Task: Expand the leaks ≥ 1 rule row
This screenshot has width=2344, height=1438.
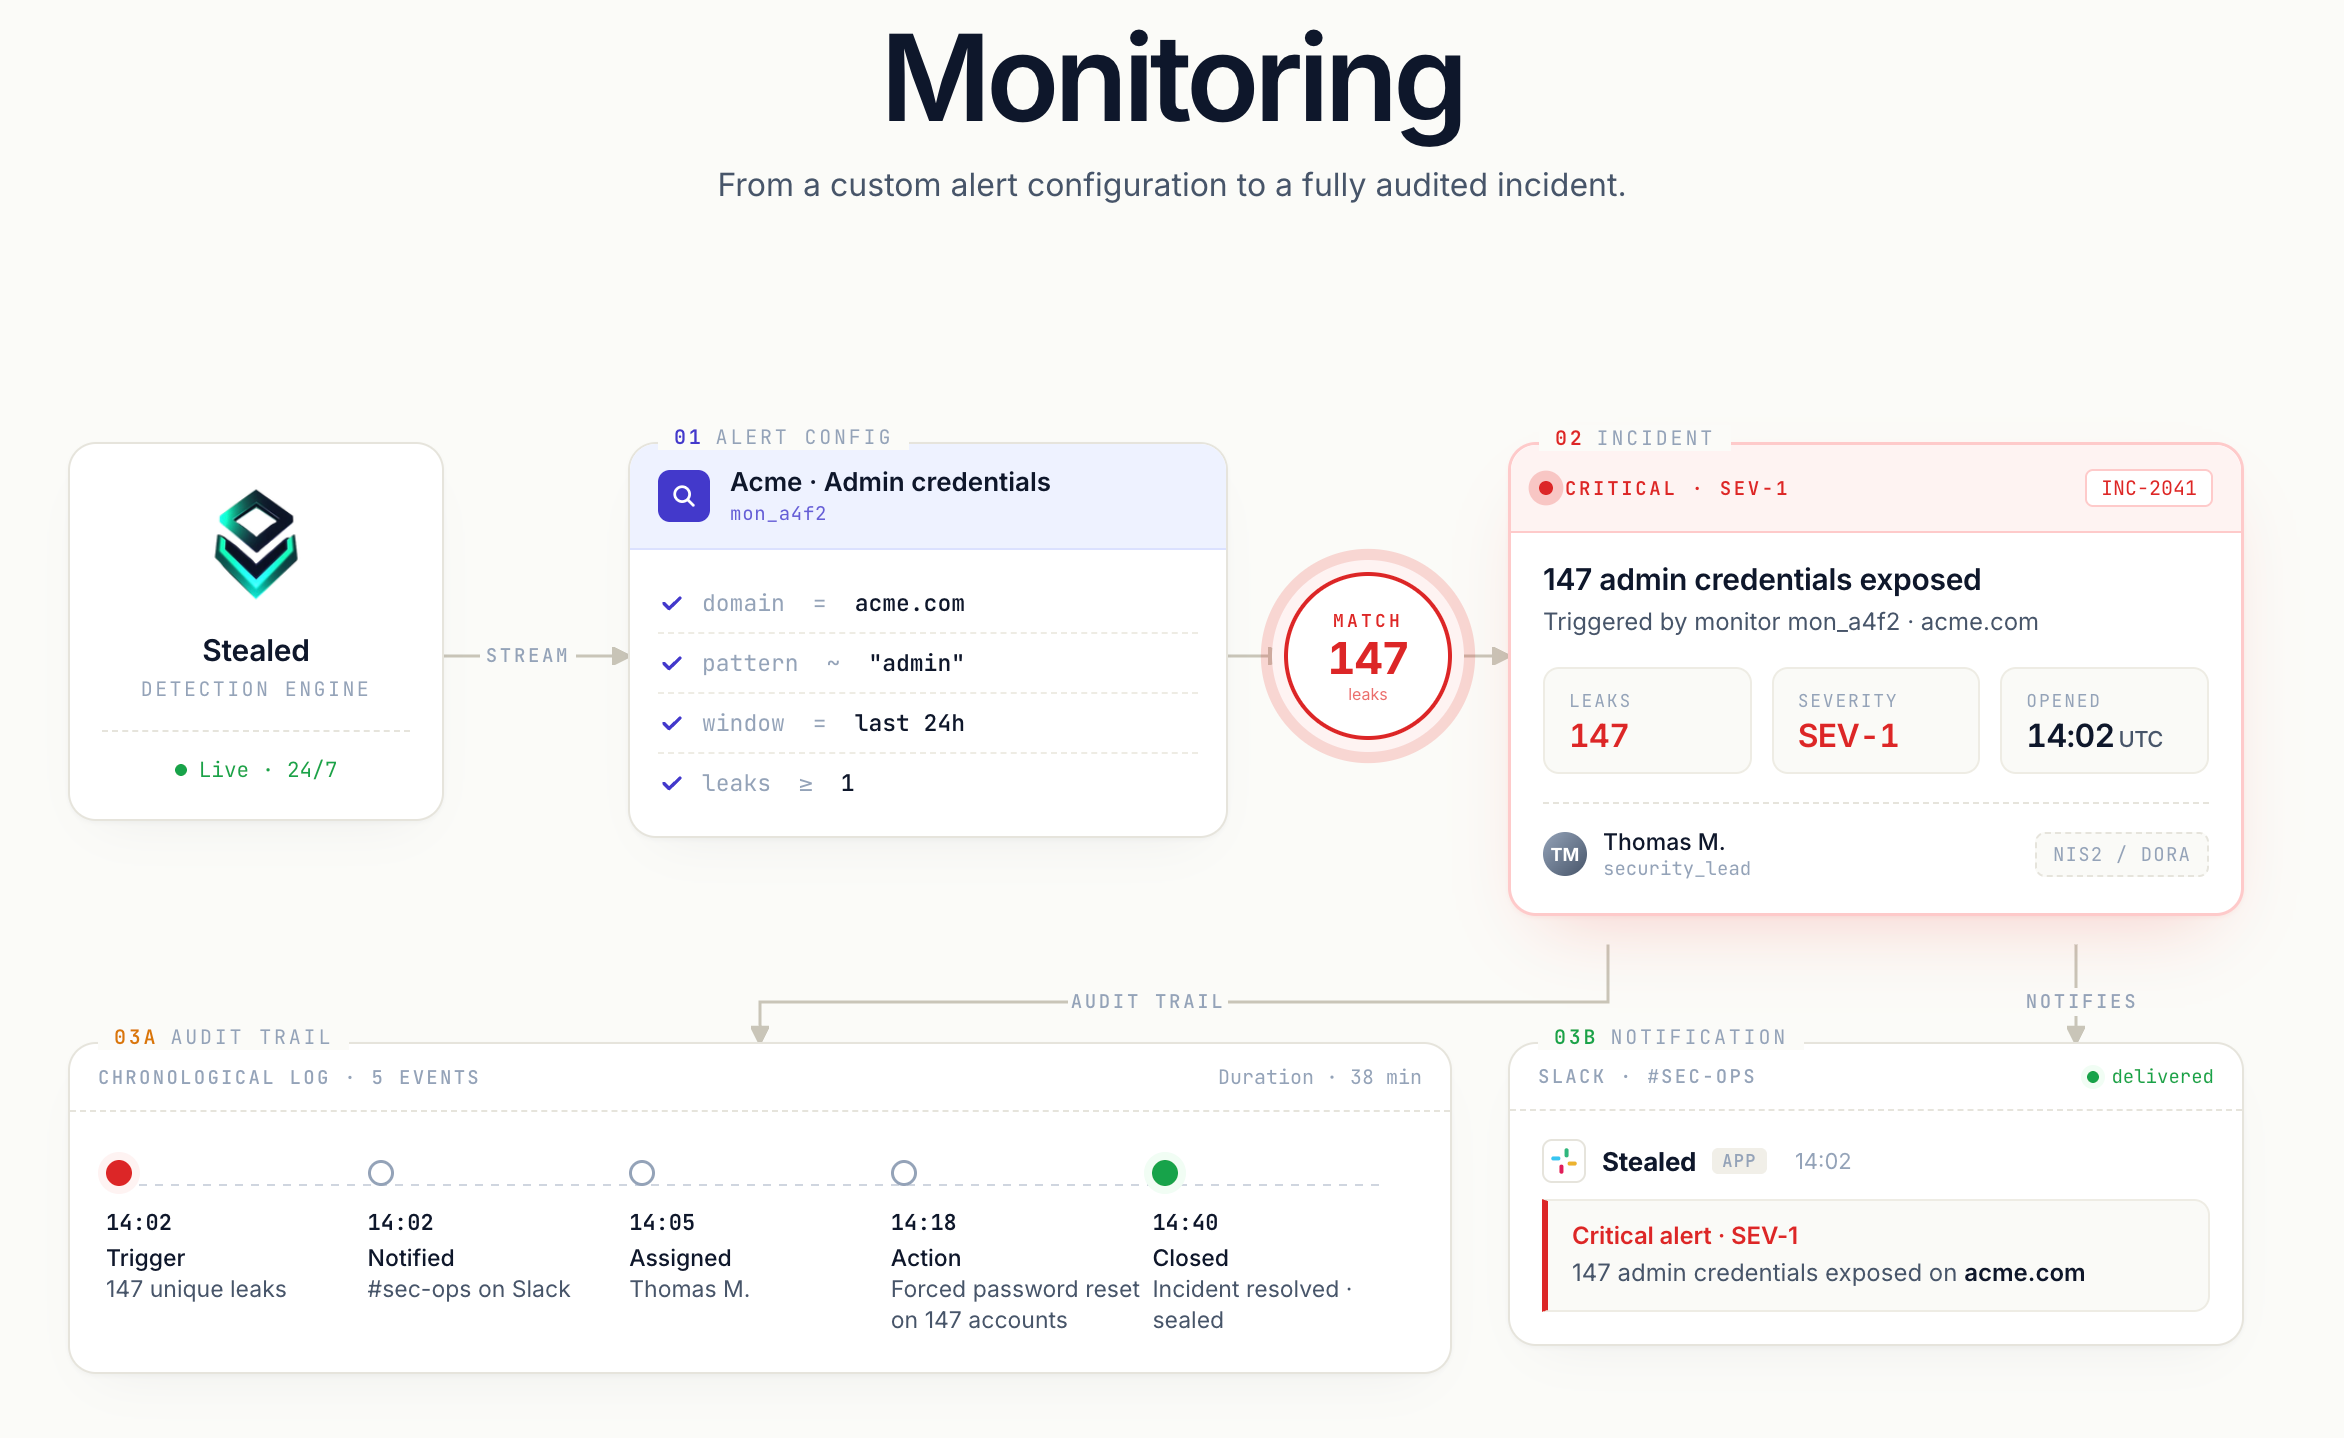Action: click(671, 783)
